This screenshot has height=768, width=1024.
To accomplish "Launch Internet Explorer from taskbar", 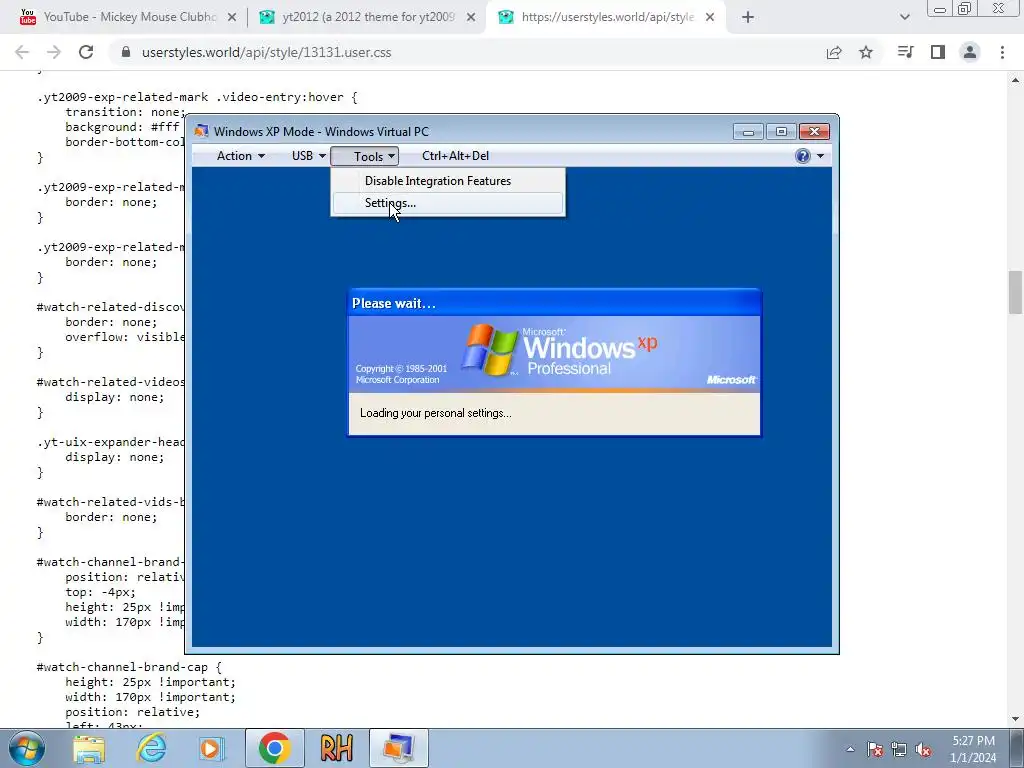I will (x=151, y=748).
